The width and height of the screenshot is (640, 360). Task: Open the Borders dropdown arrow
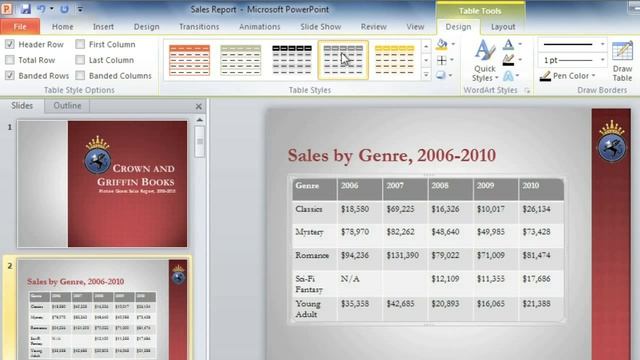point(452,60)
